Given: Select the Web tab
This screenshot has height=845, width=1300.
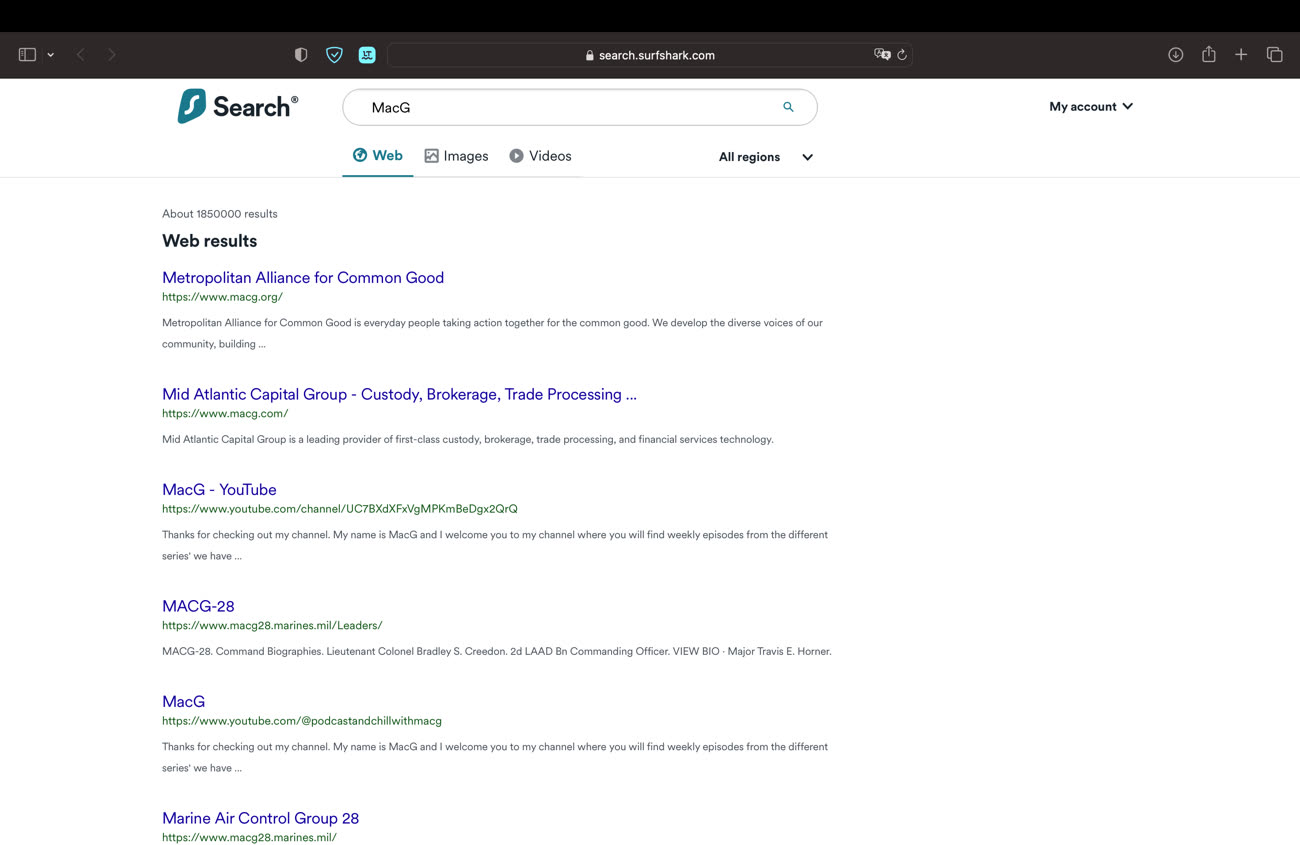Looking at the screenshot, I should click(377, 156).
